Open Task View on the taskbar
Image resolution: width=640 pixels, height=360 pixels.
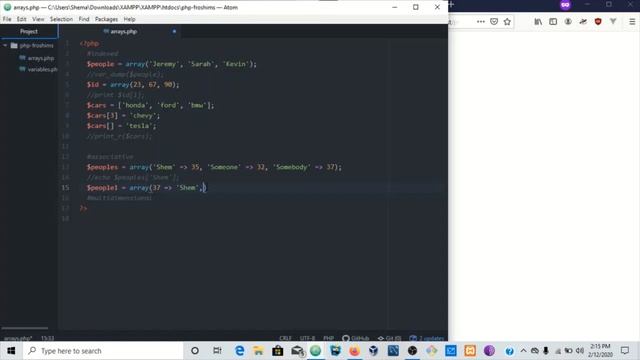(x=217, y=351)
